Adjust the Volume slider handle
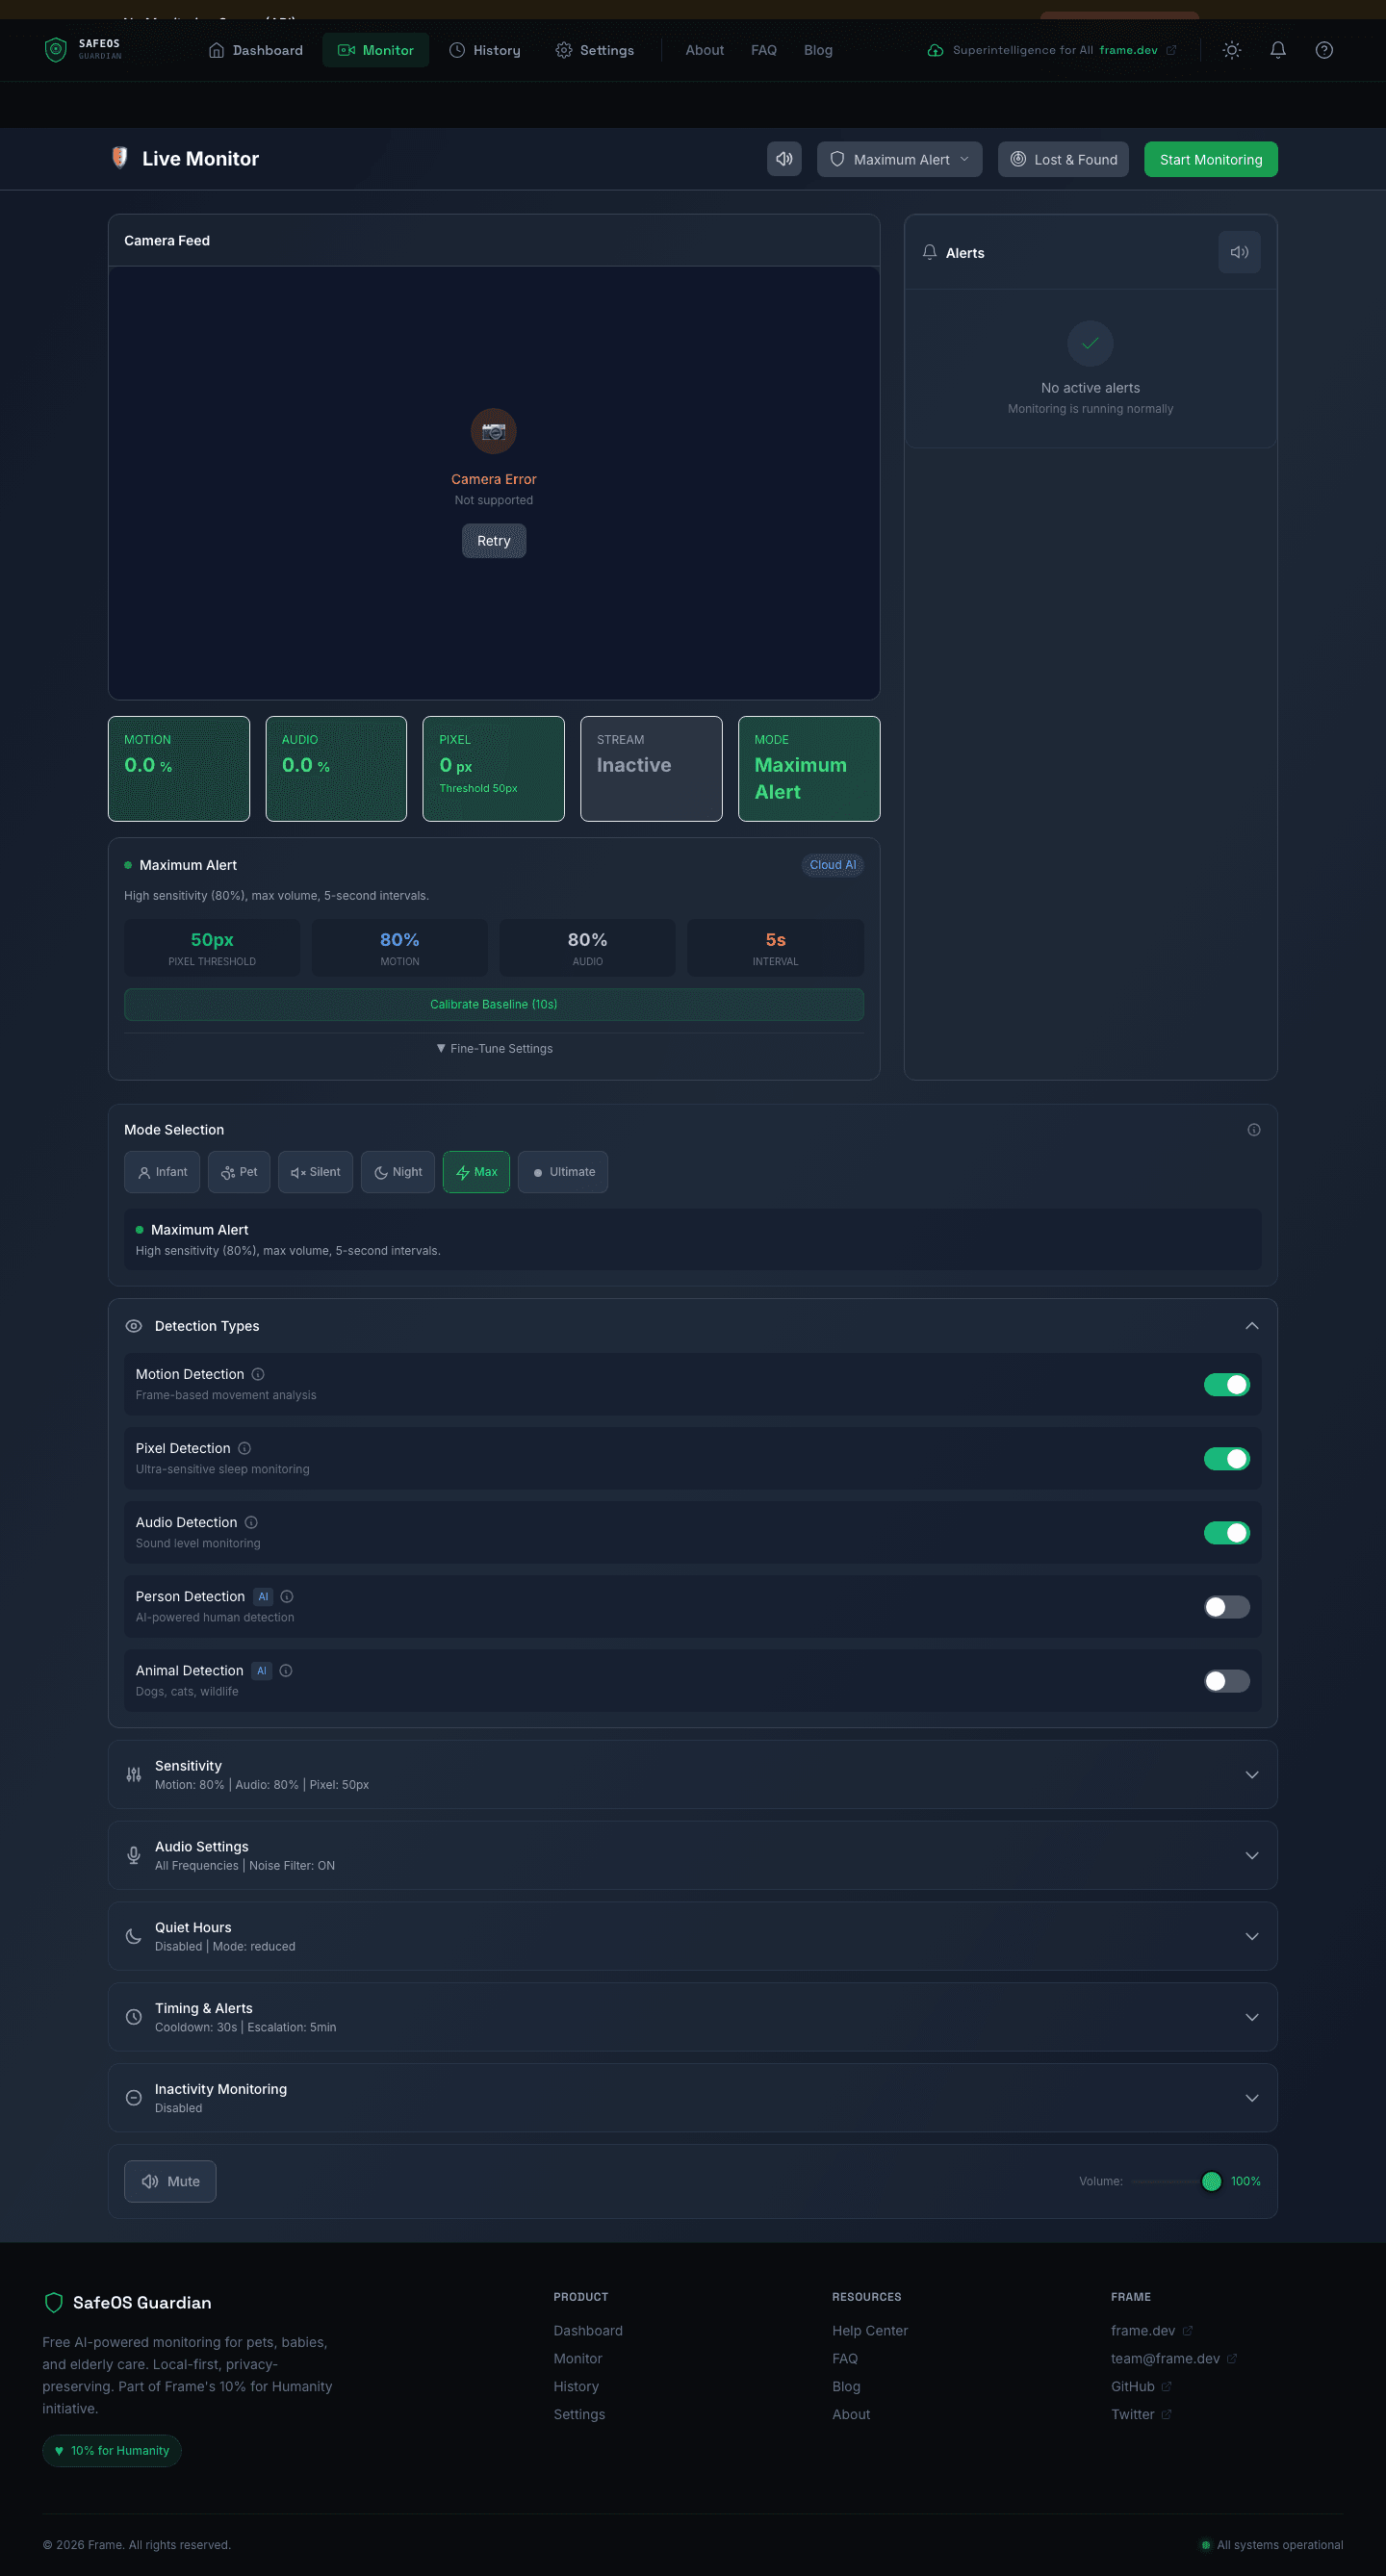The height and width of the screenshot is (2576, 1386). pyautogui.click(x=1210, y=2181)
